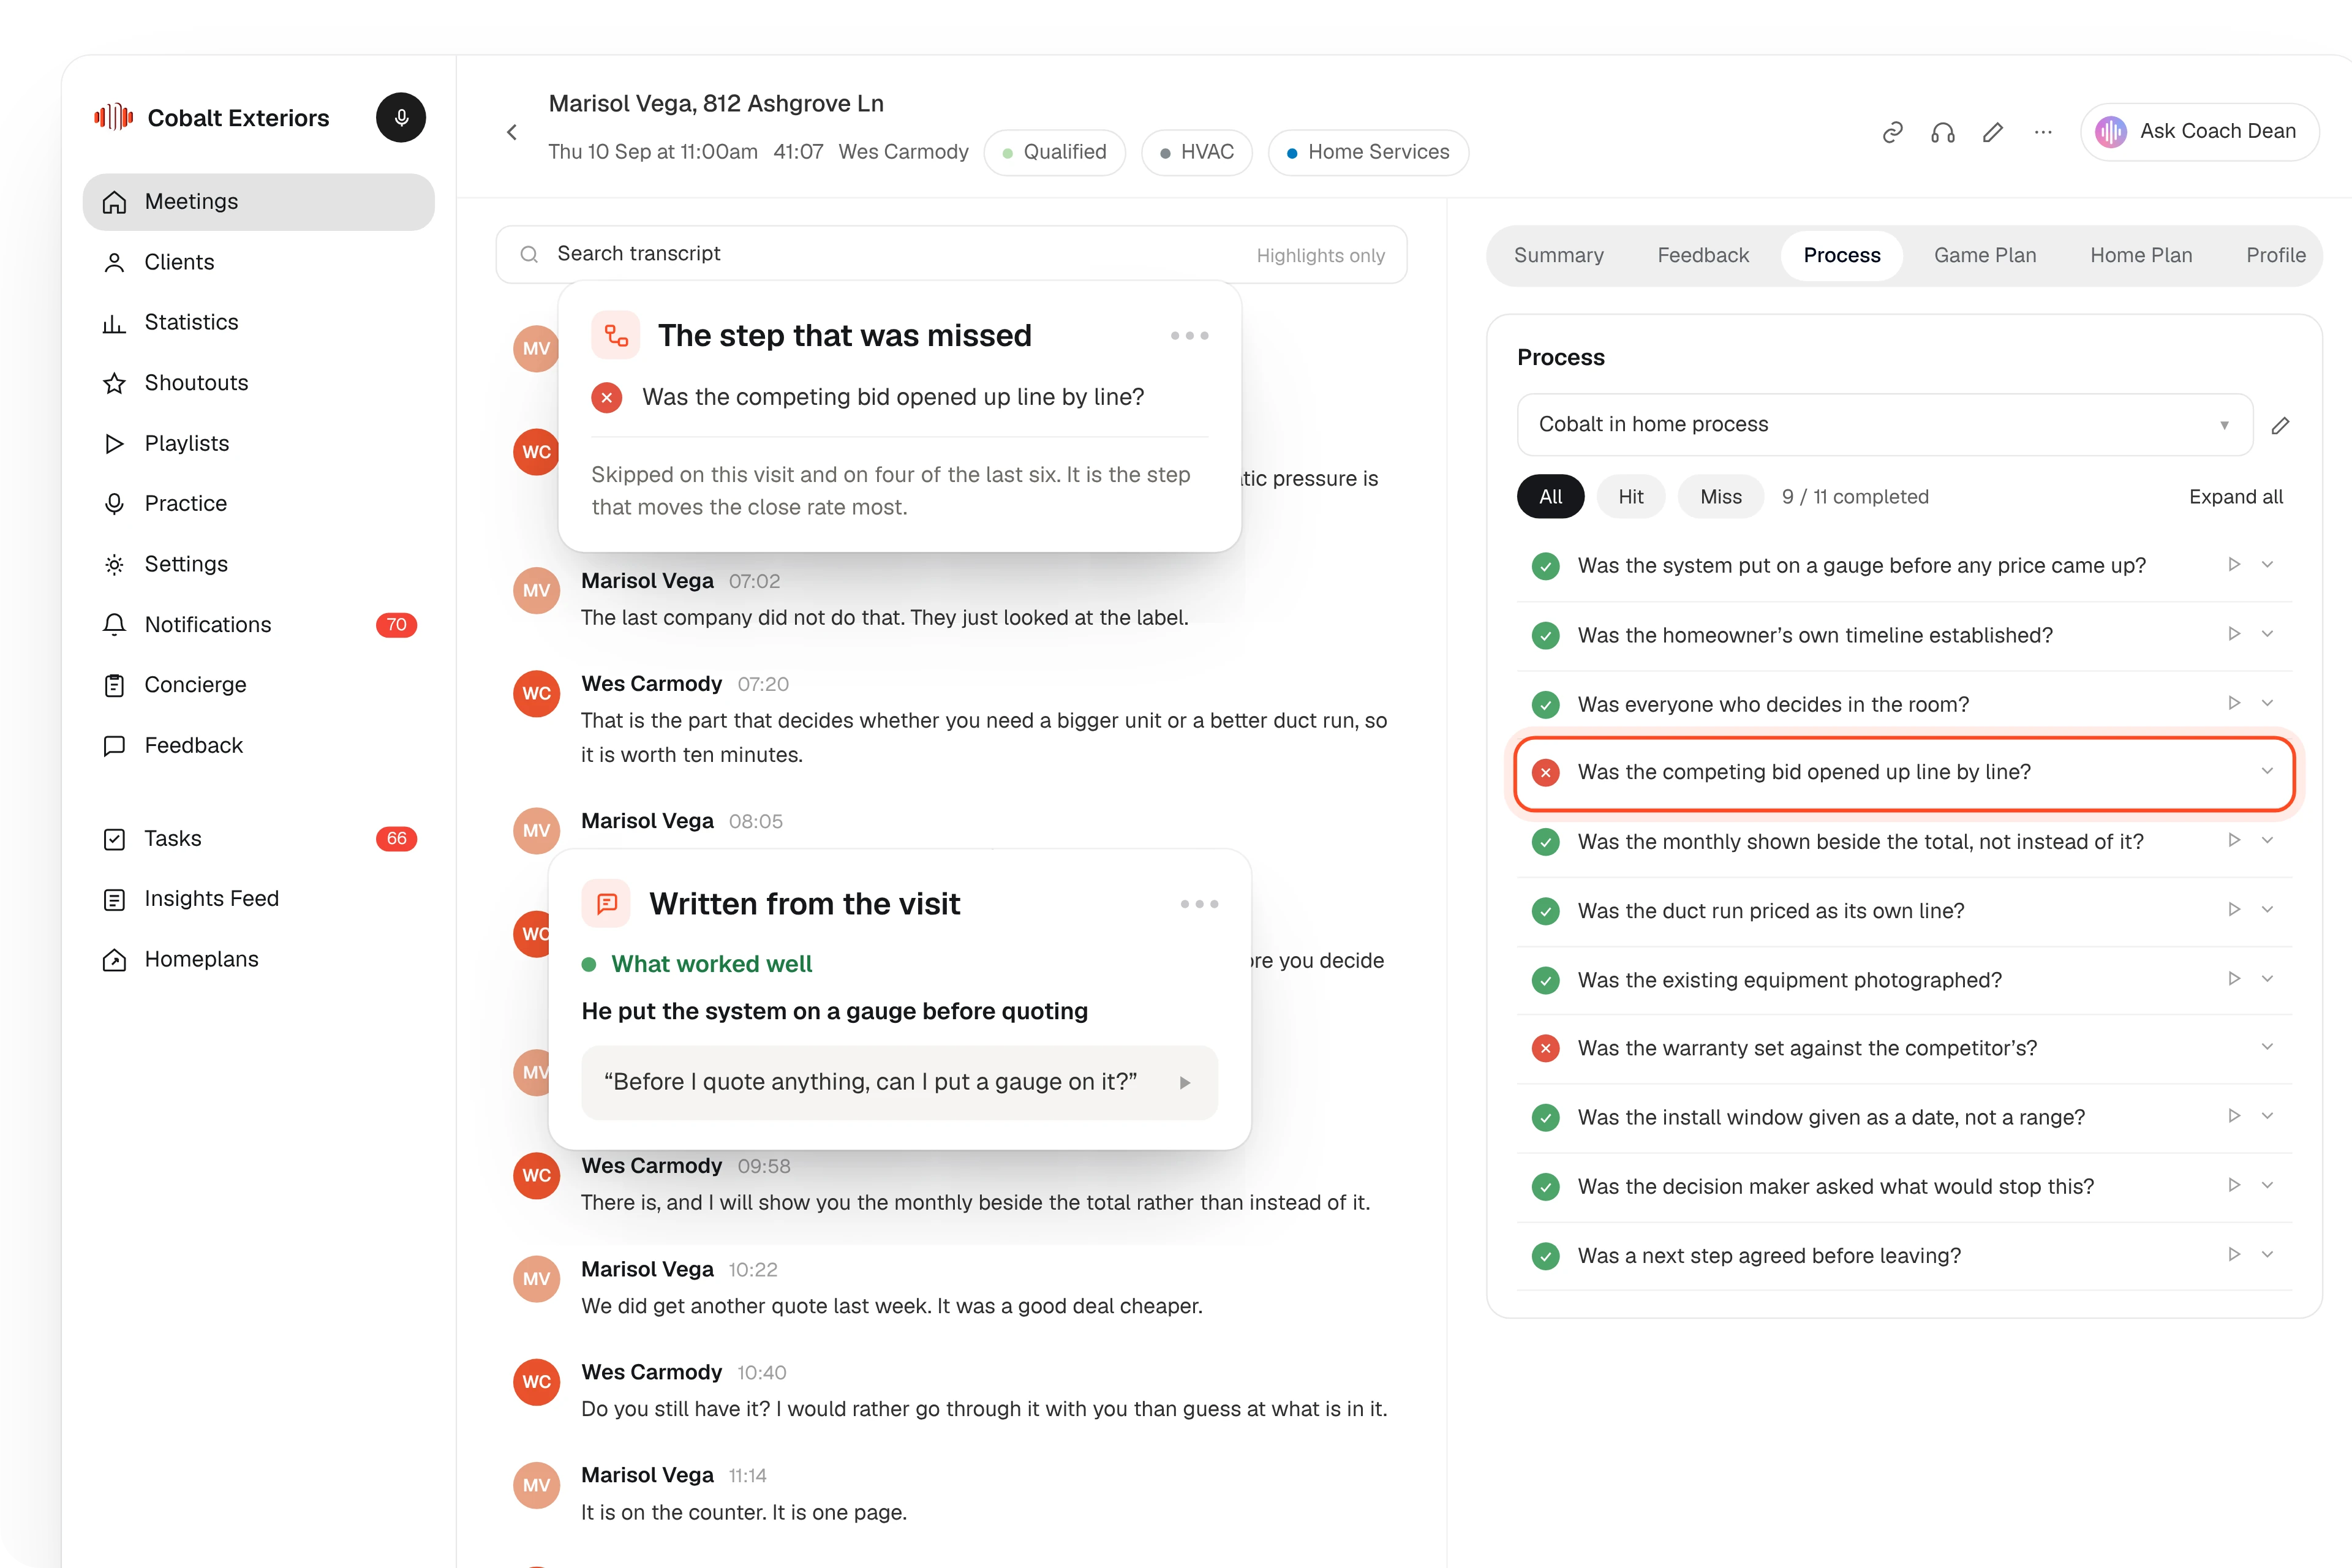Open Playlists in the sidebar
2352x1568 pixels.
[x=258, y=443]
